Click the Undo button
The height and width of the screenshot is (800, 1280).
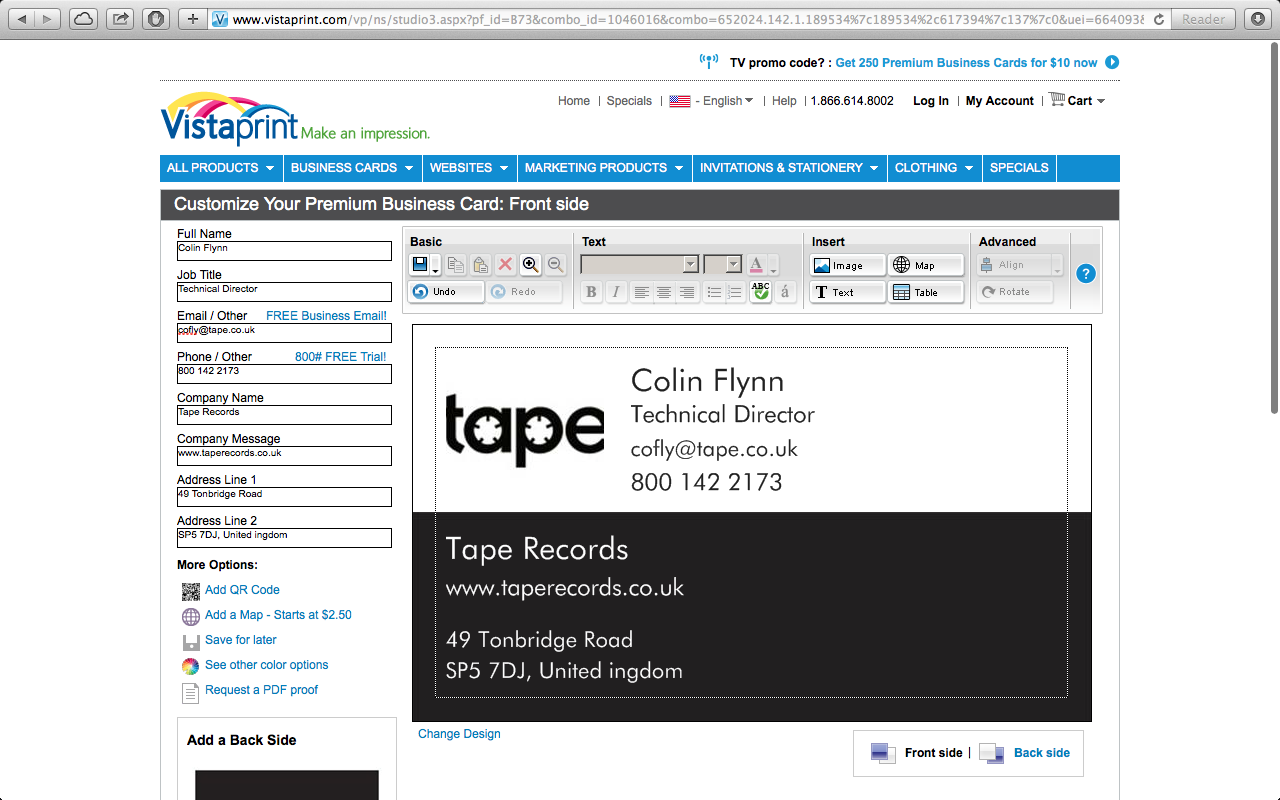pos(446,292)
